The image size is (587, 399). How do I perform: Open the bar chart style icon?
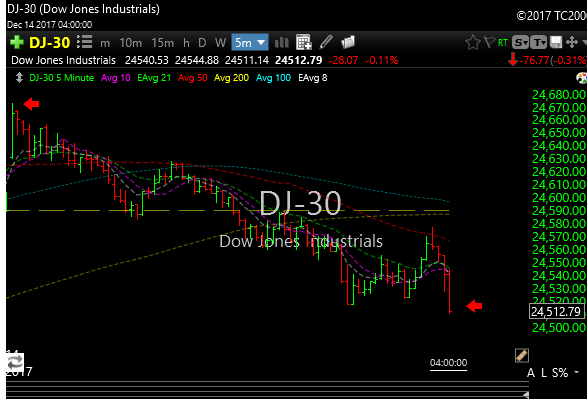(x=282, y=43)
